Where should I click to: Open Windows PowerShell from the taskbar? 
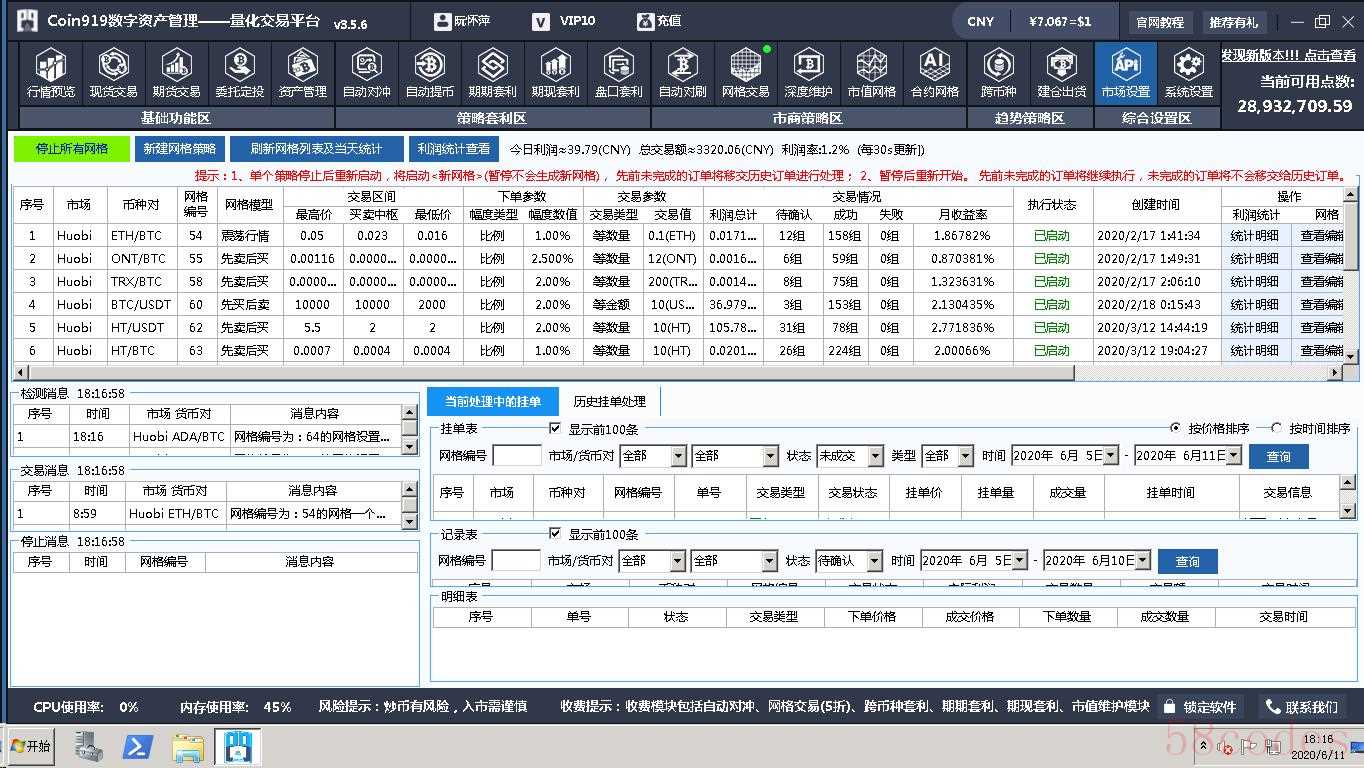[137, 747]
